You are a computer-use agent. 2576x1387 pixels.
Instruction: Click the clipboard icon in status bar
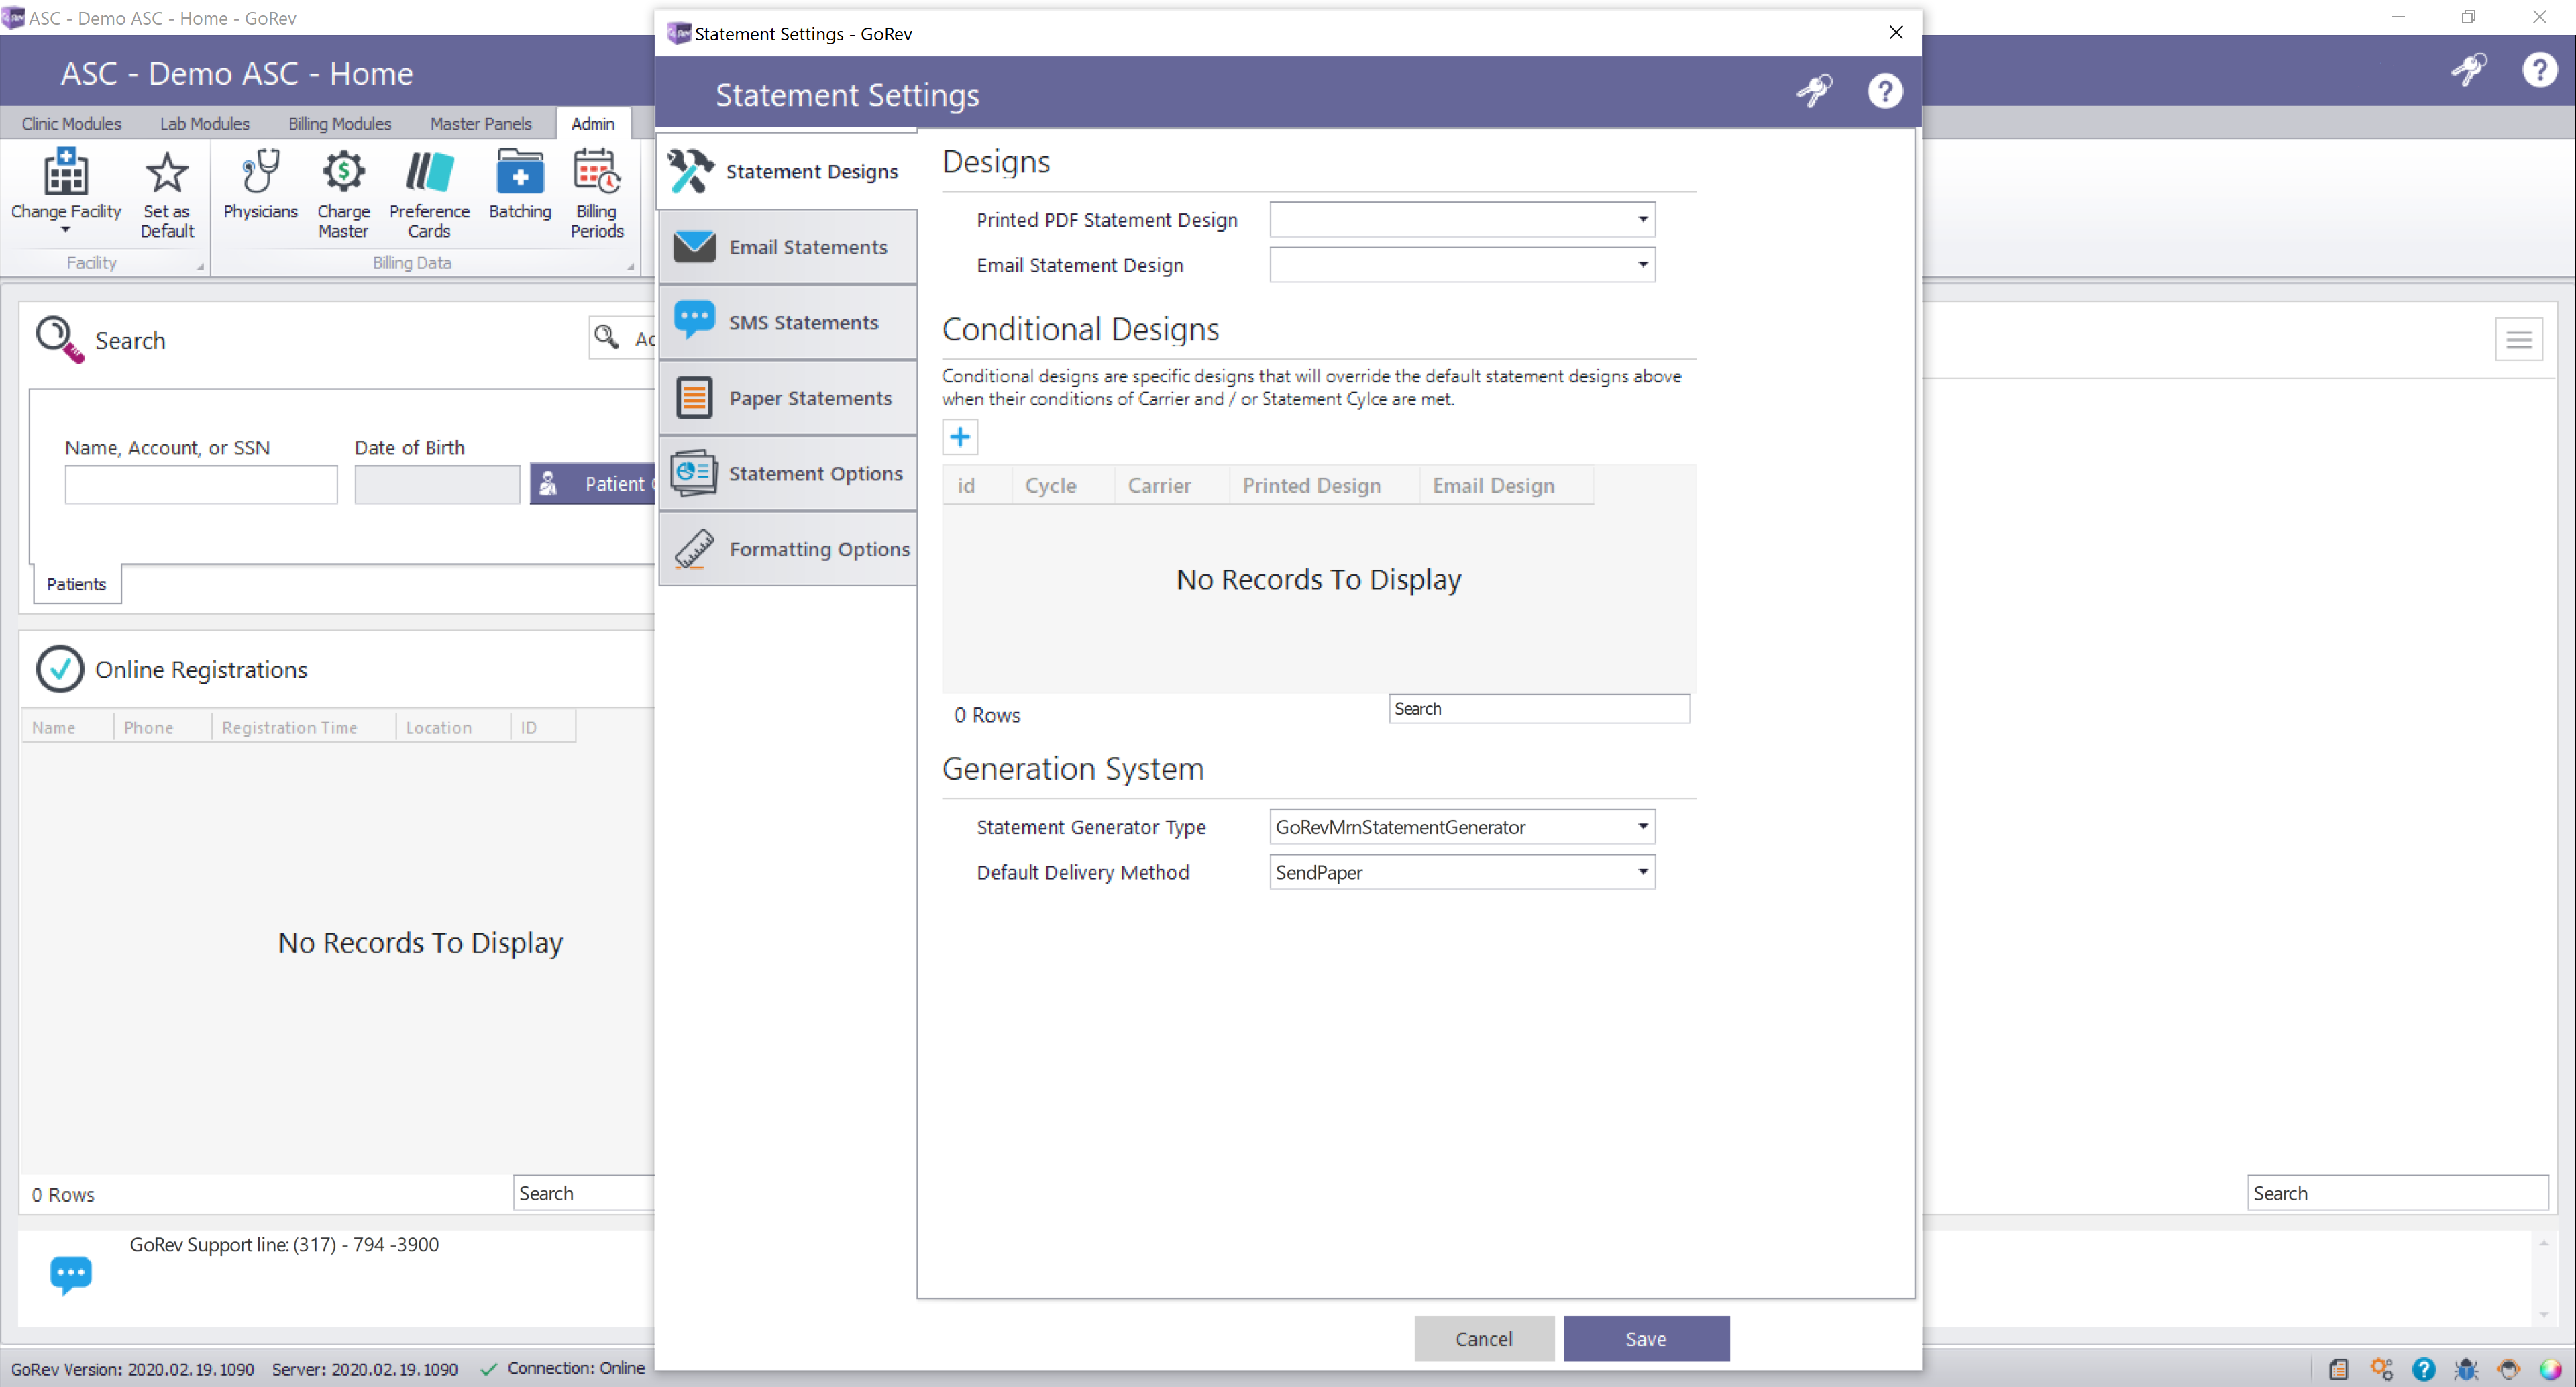point(2338,1369)
